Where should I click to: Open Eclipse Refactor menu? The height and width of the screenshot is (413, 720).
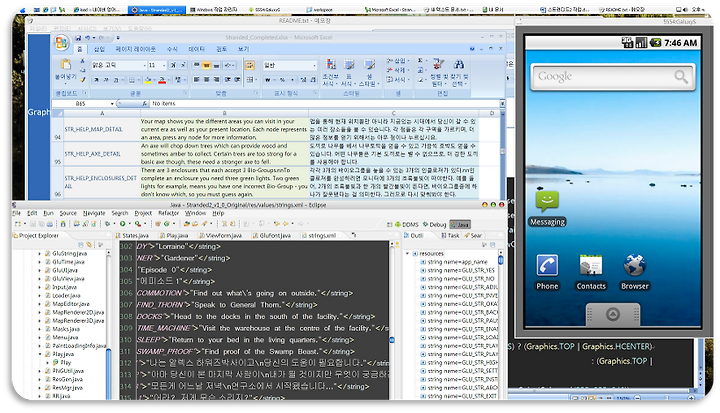(169, 213)
